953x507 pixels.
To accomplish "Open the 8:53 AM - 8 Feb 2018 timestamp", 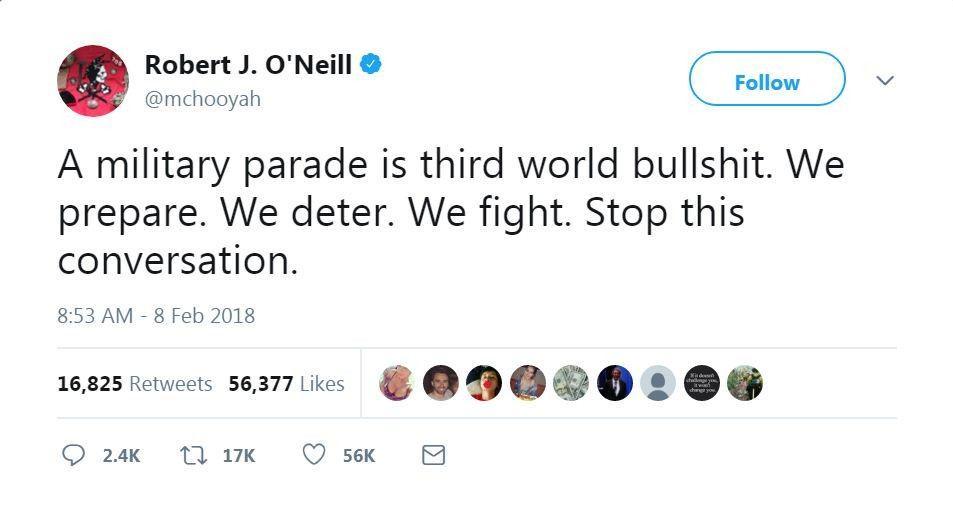I will pyautogui.click(x=156, y=316).
